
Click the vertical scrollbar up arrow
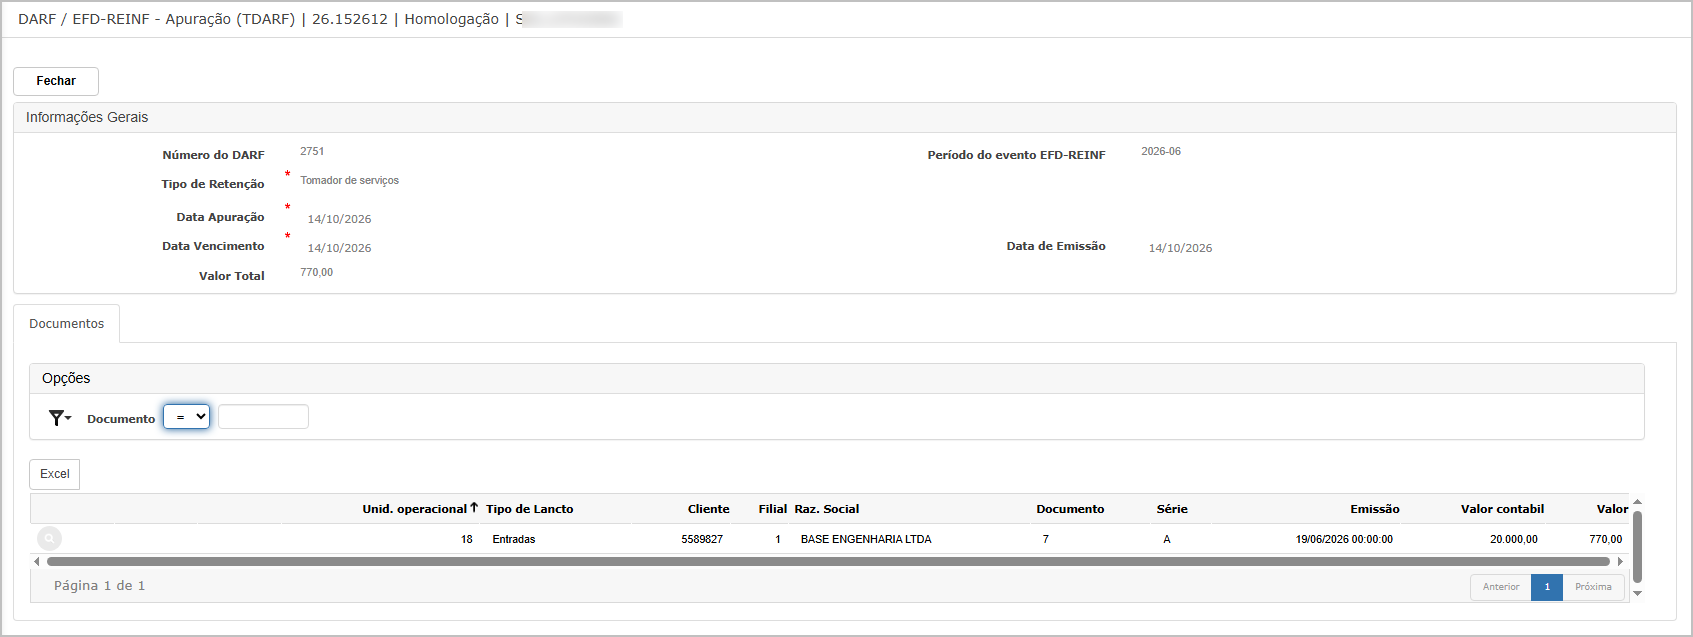click(x=1637, y=502)
